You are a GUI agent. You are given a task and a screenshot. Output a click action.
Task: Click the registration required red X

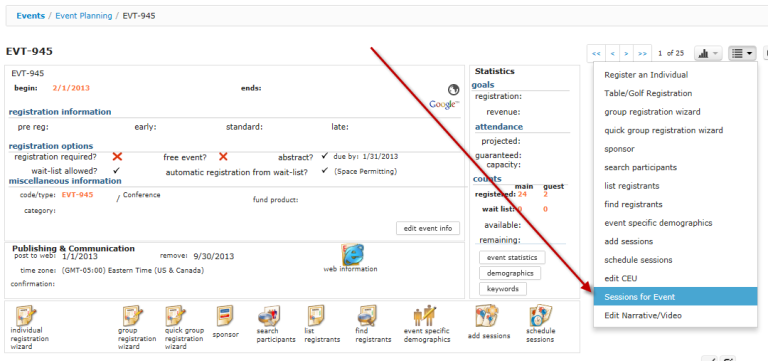117,157
